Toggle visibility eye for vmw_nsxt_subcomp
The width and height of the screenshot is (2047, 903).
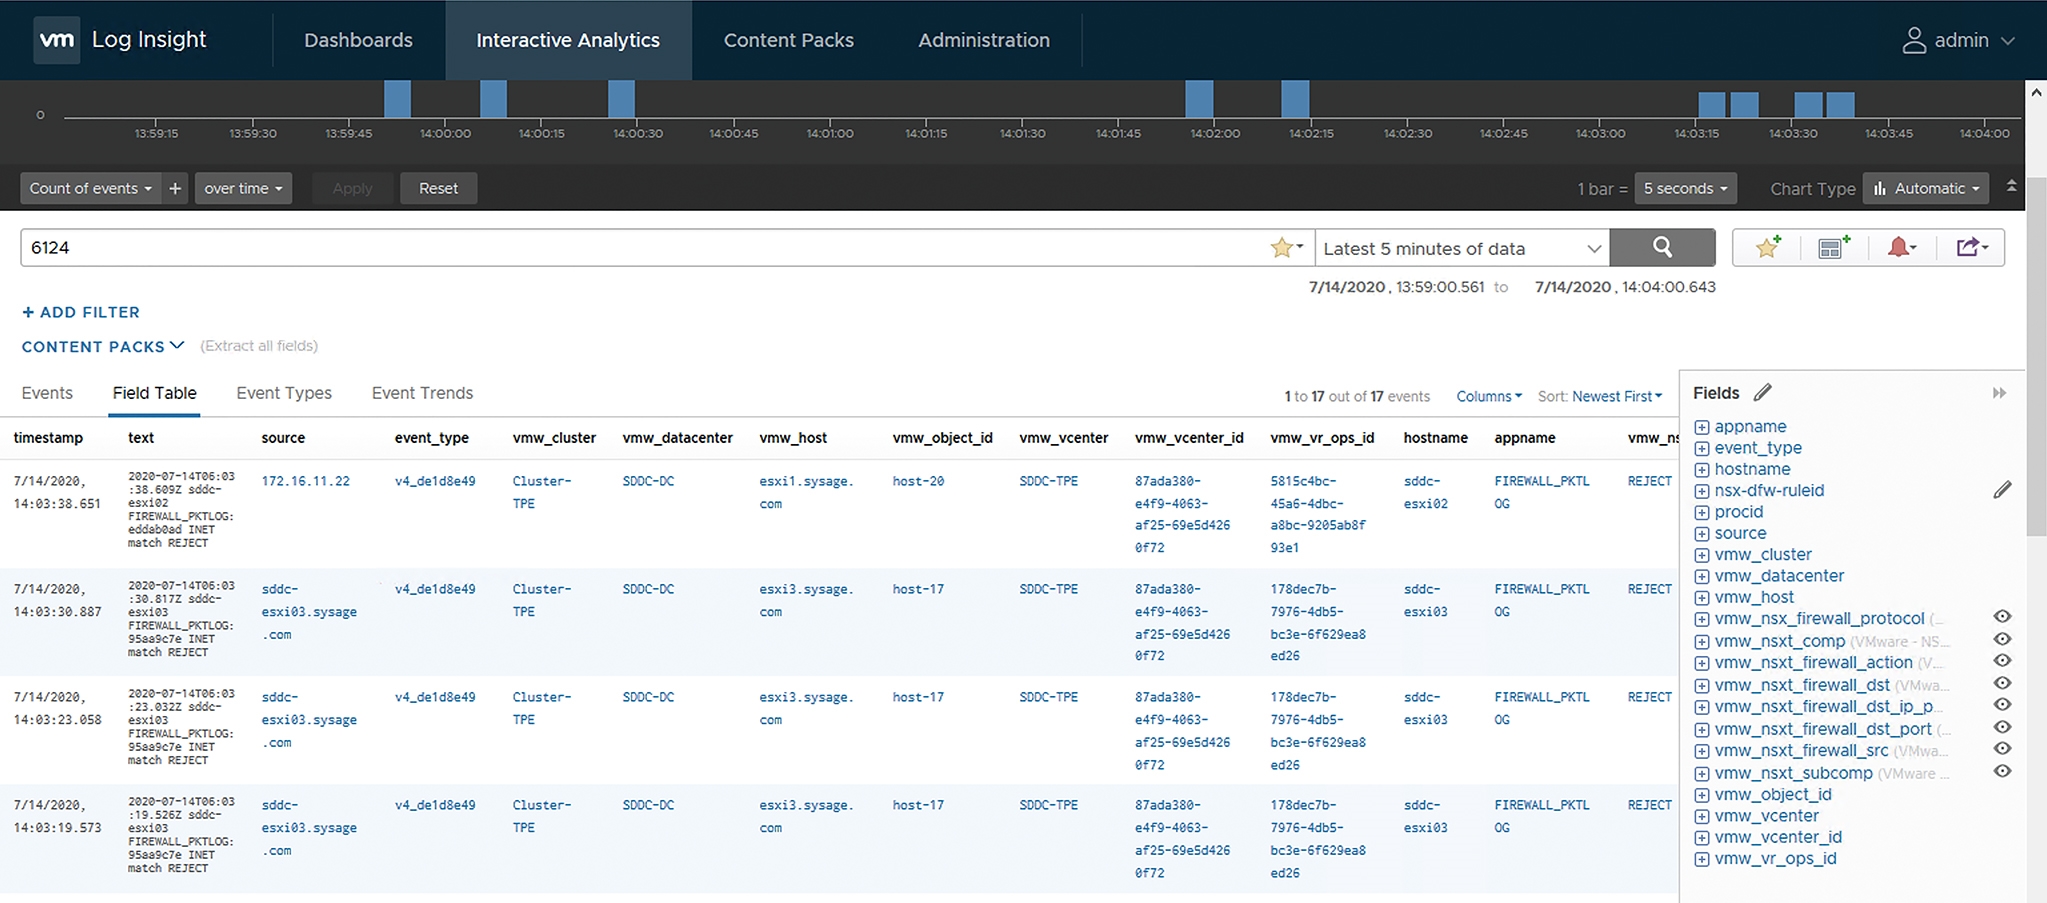pyautogui.click(x=2002, y=771)
